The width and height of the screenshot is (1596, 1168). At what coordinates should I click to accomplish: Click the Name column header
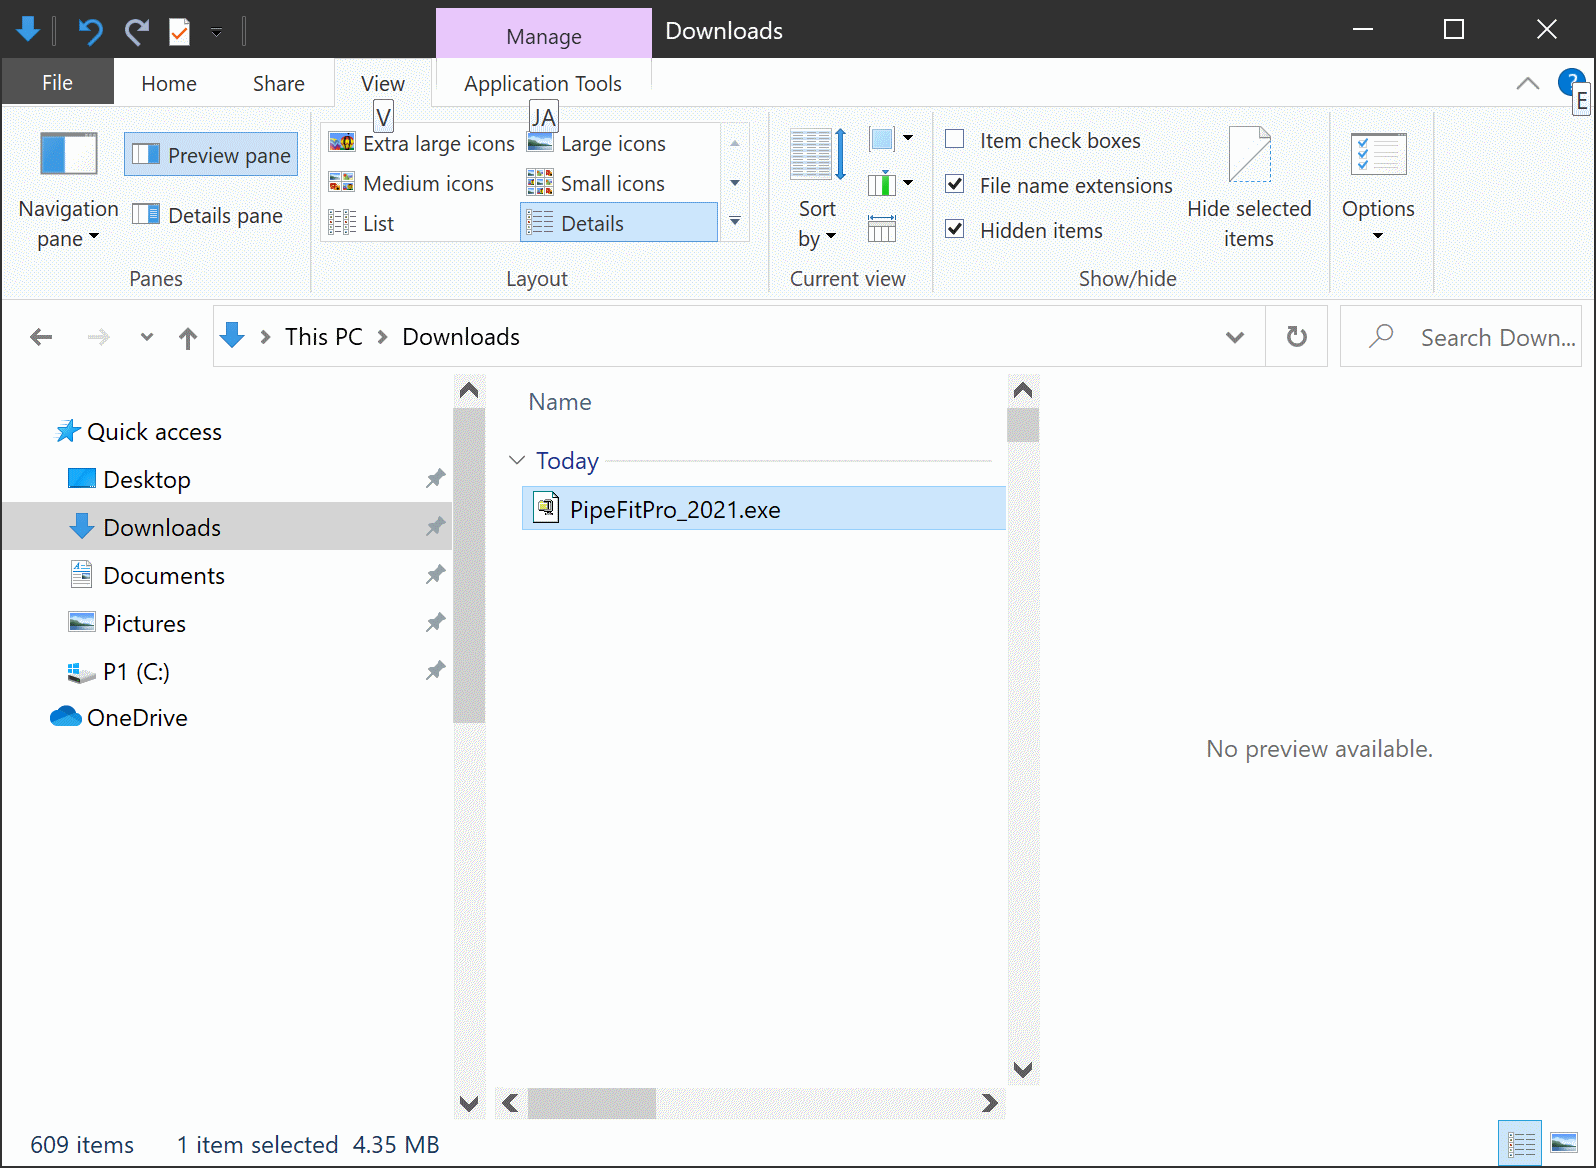click(x=560, y=402)
